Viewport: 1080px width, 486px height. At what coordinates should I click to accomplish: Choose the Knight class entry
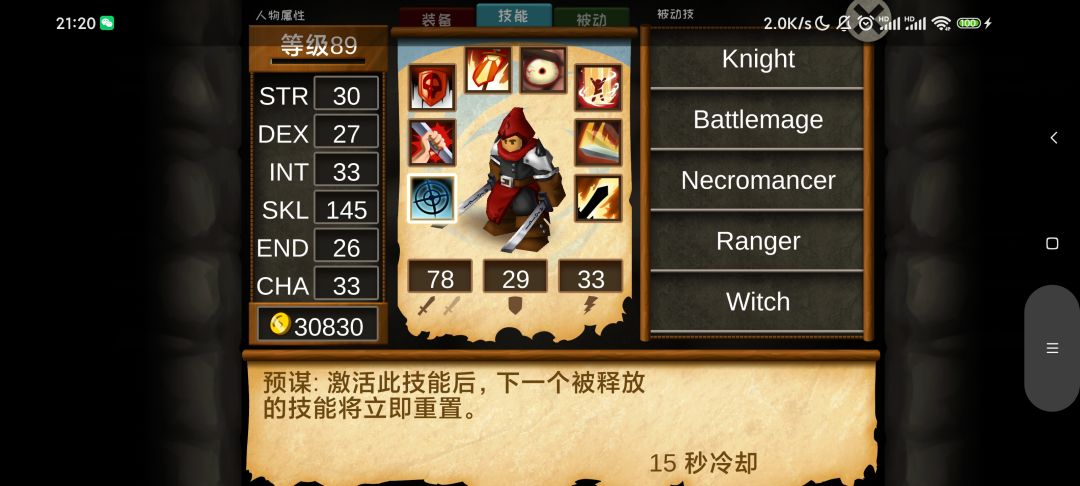pyautogui.click(x=758, y=60)
